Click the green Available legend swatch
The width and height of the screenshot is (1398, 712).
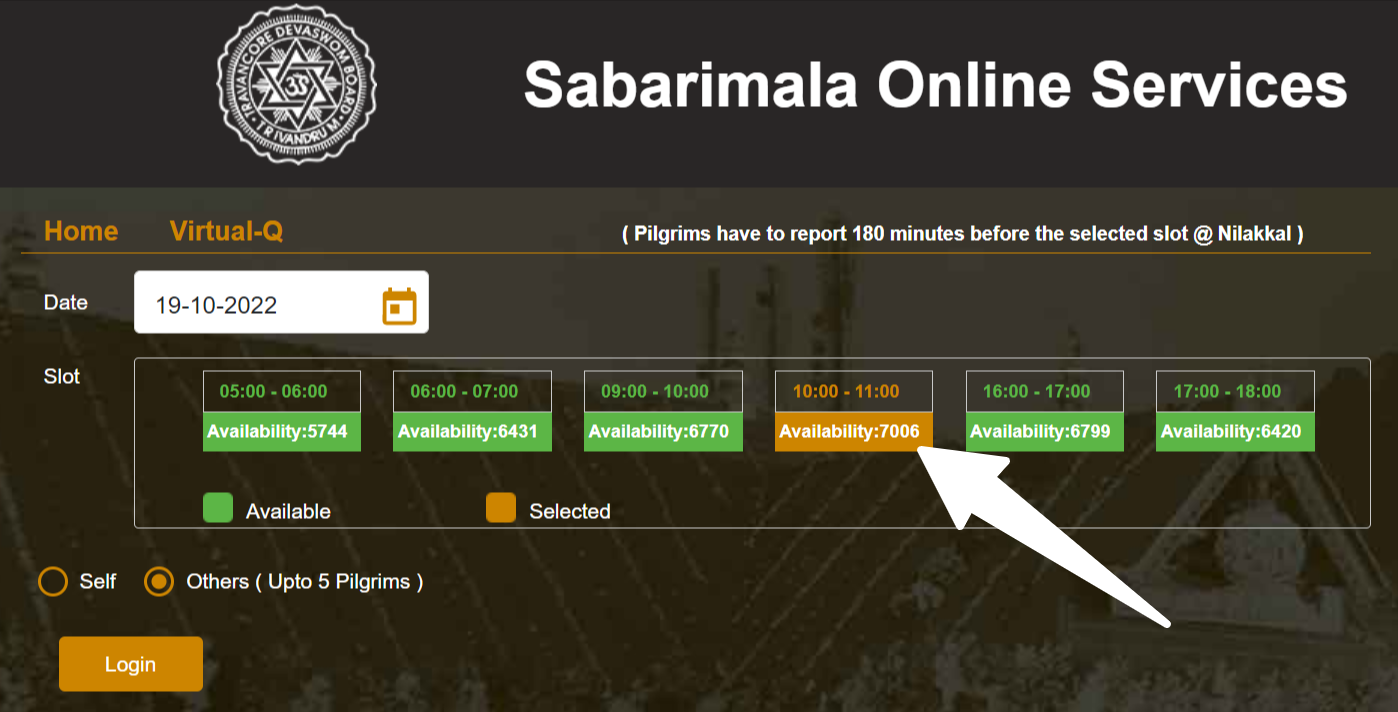[218, 508]
